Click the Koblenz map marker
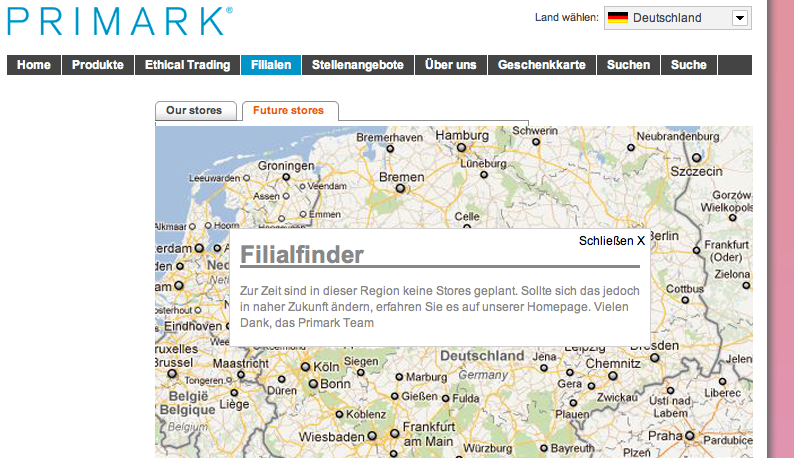This screenshot has width=794, height=458. 340,414
